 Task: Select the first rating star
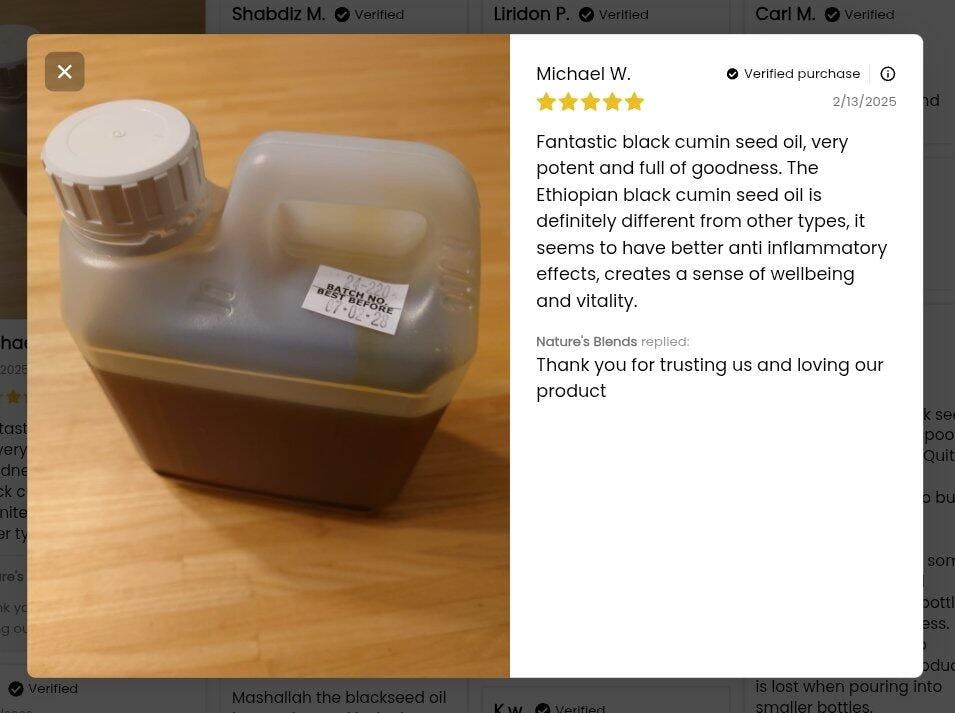pos(546,102)
